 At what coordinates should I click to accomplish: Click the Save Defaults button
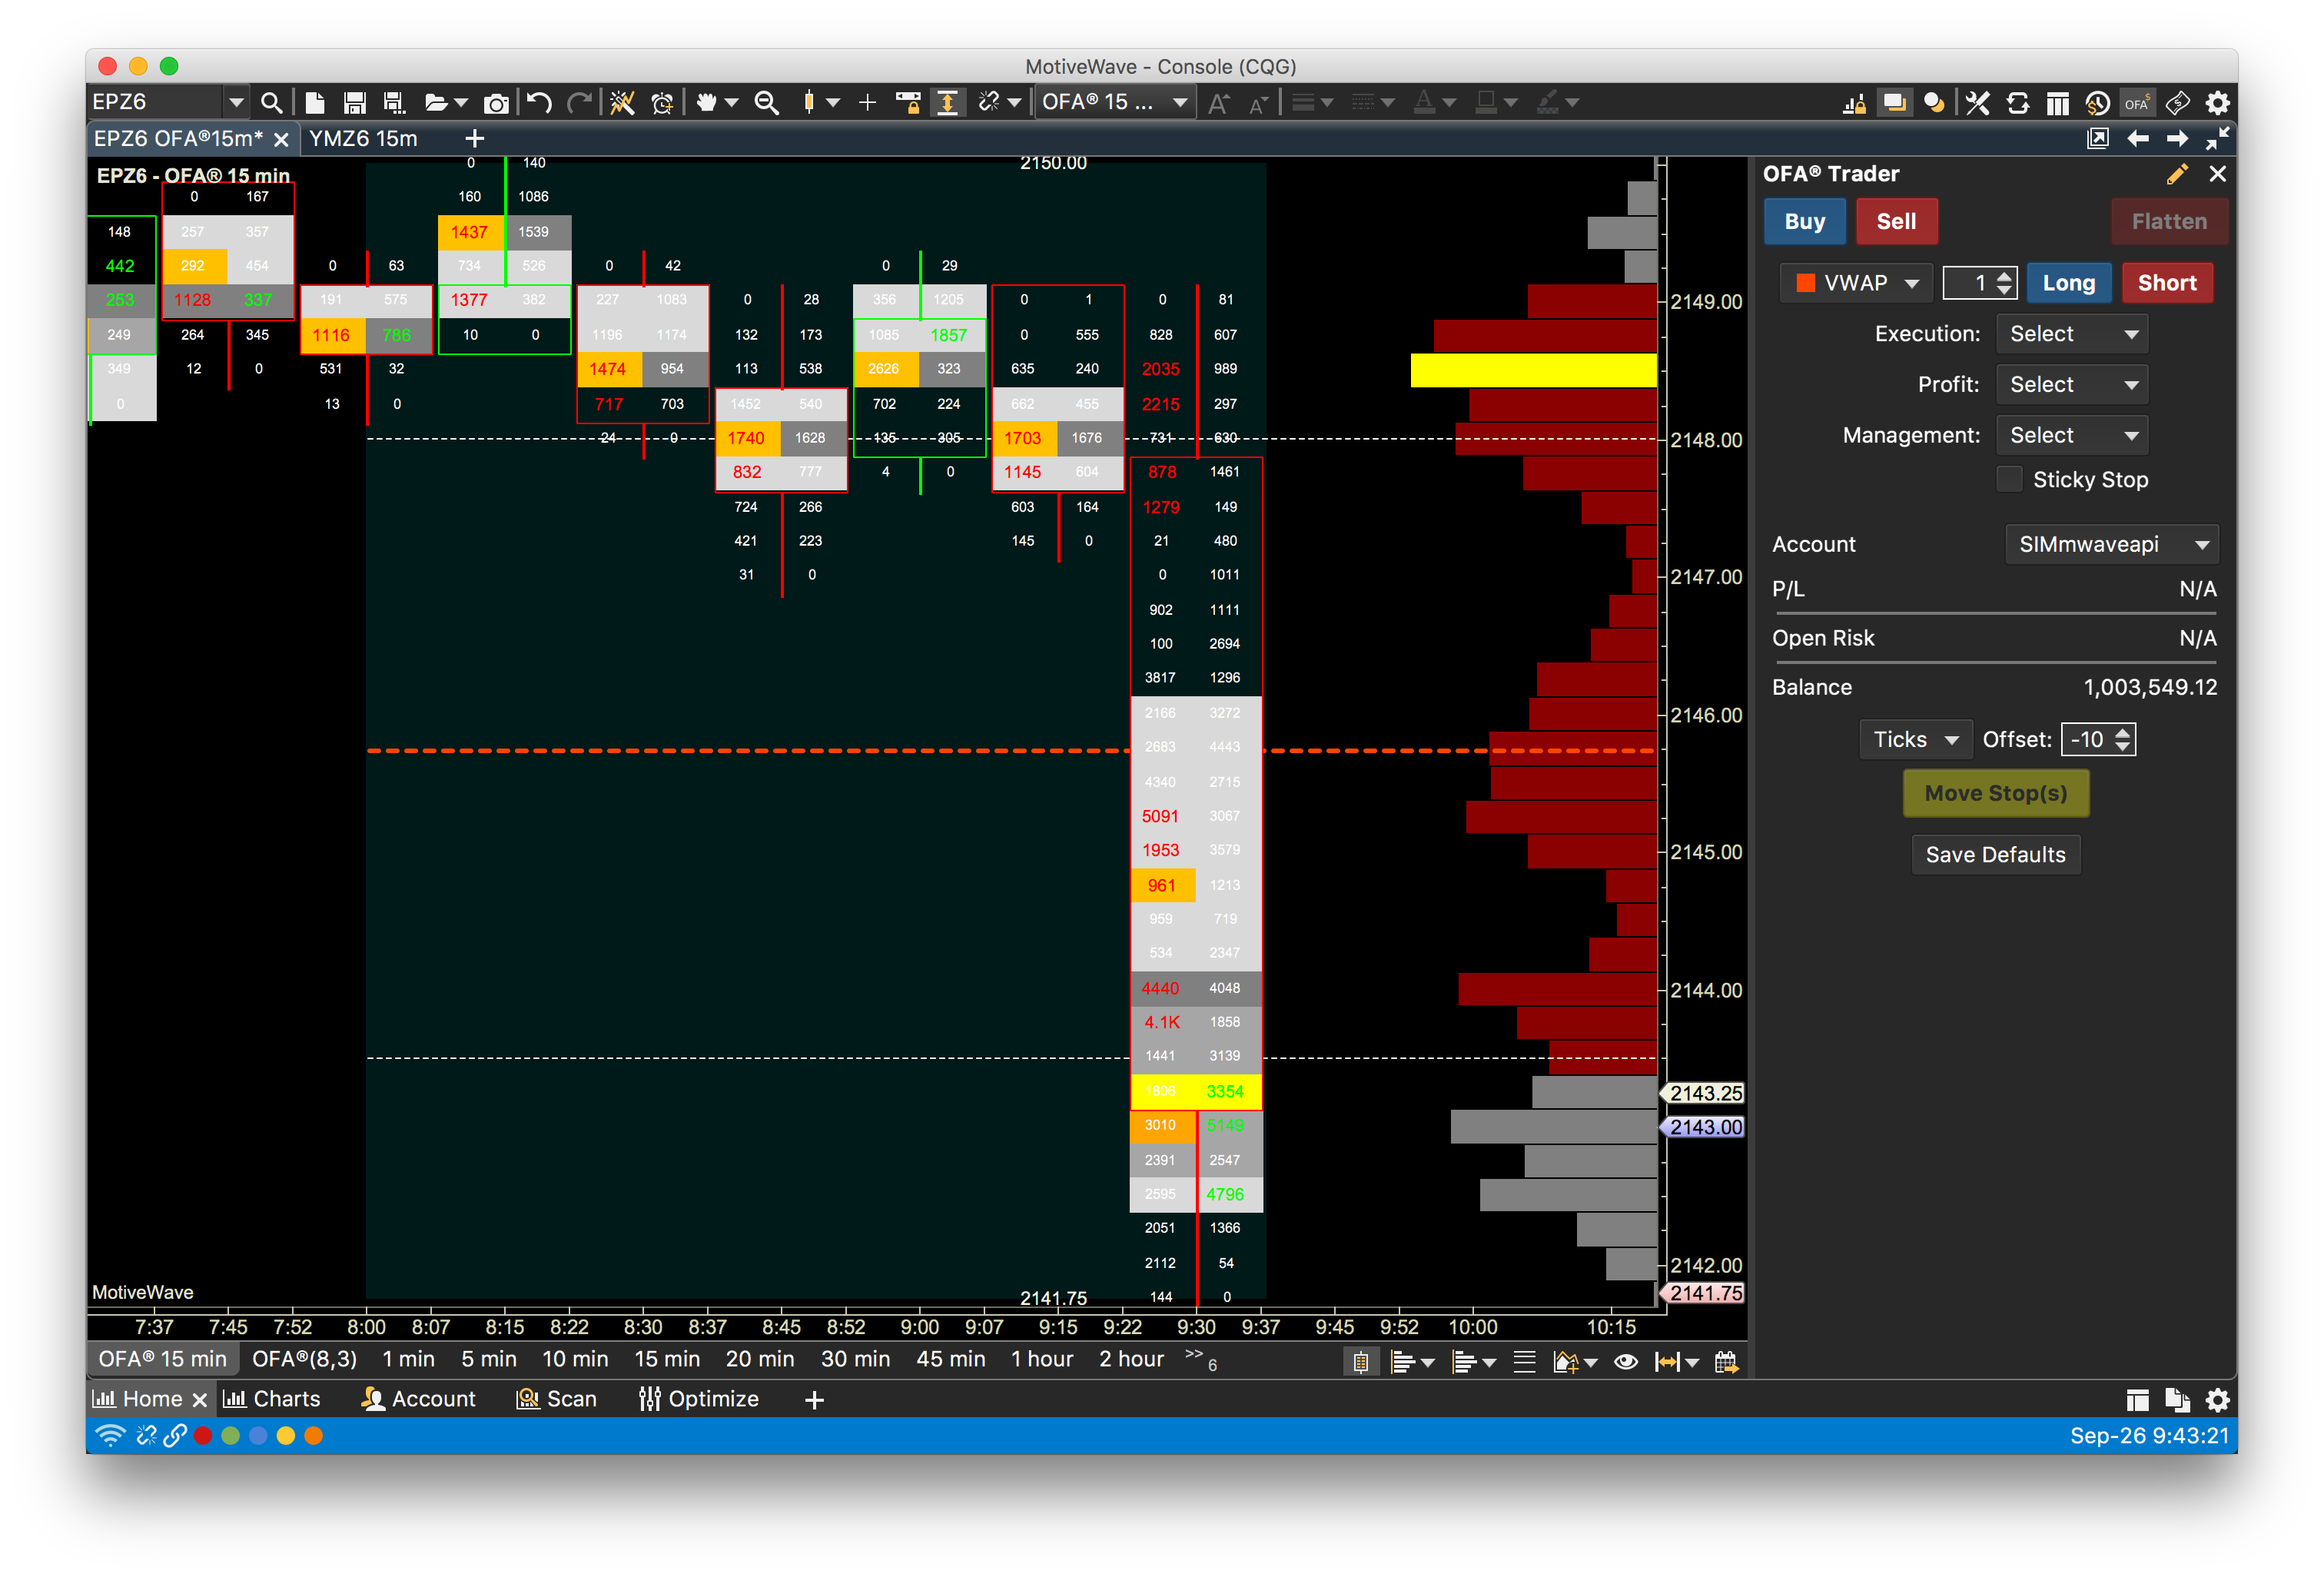pos(1995,855)
